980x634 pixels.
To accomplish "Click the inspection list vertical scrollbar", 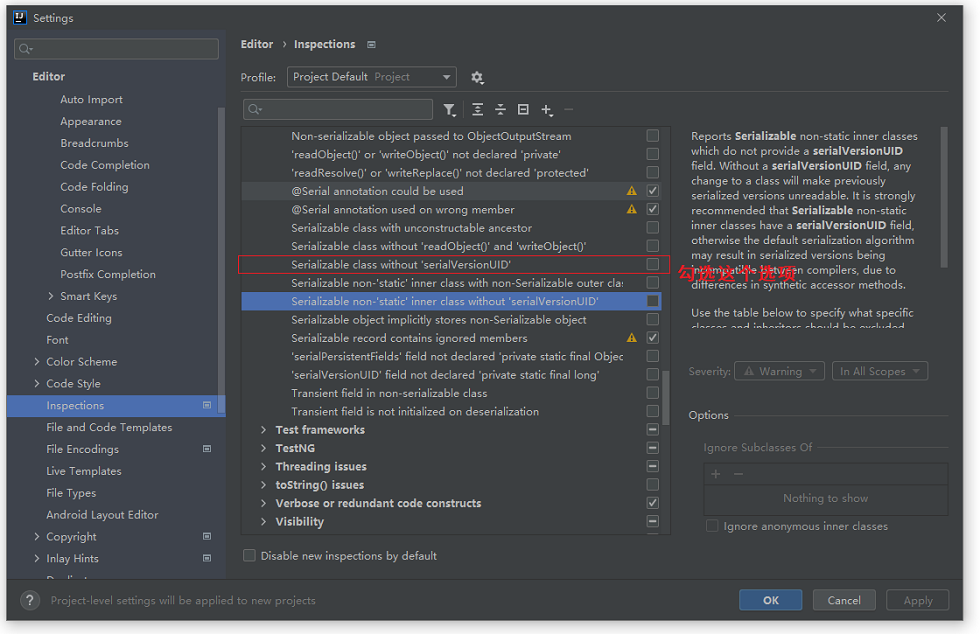I will pos(666,398).
